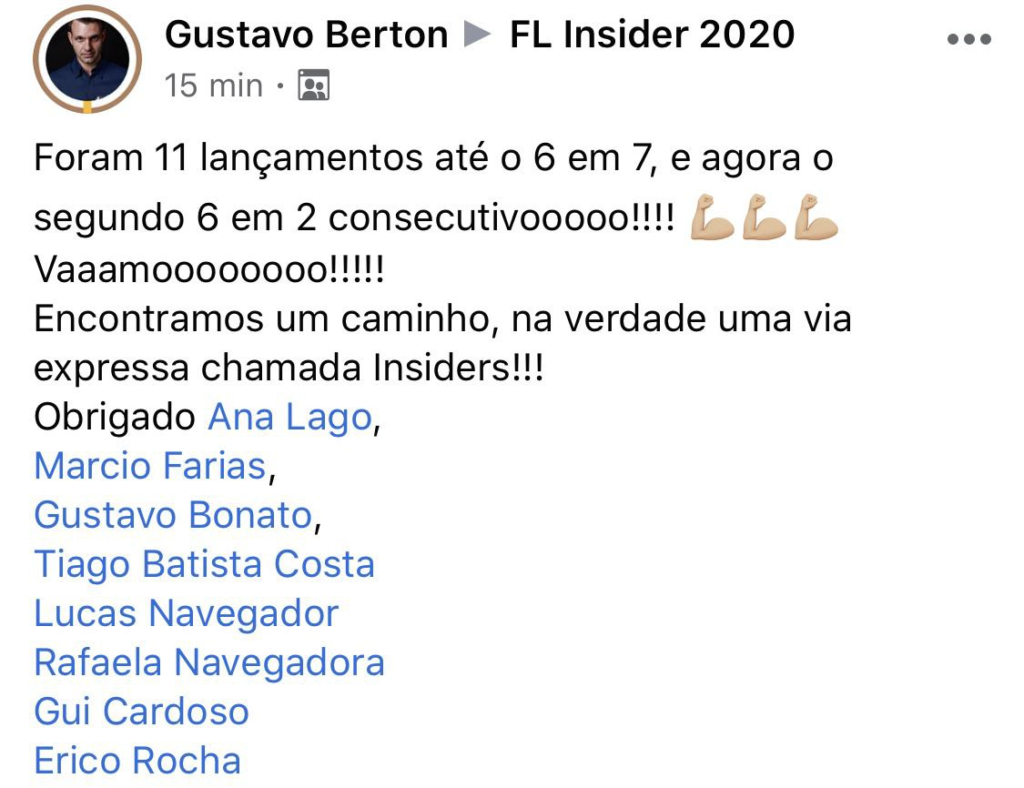Open Erico Rocha tagged profile
Image resolution: width=1024 pixels, height=788 pixels.
click(x=138, y=761)
